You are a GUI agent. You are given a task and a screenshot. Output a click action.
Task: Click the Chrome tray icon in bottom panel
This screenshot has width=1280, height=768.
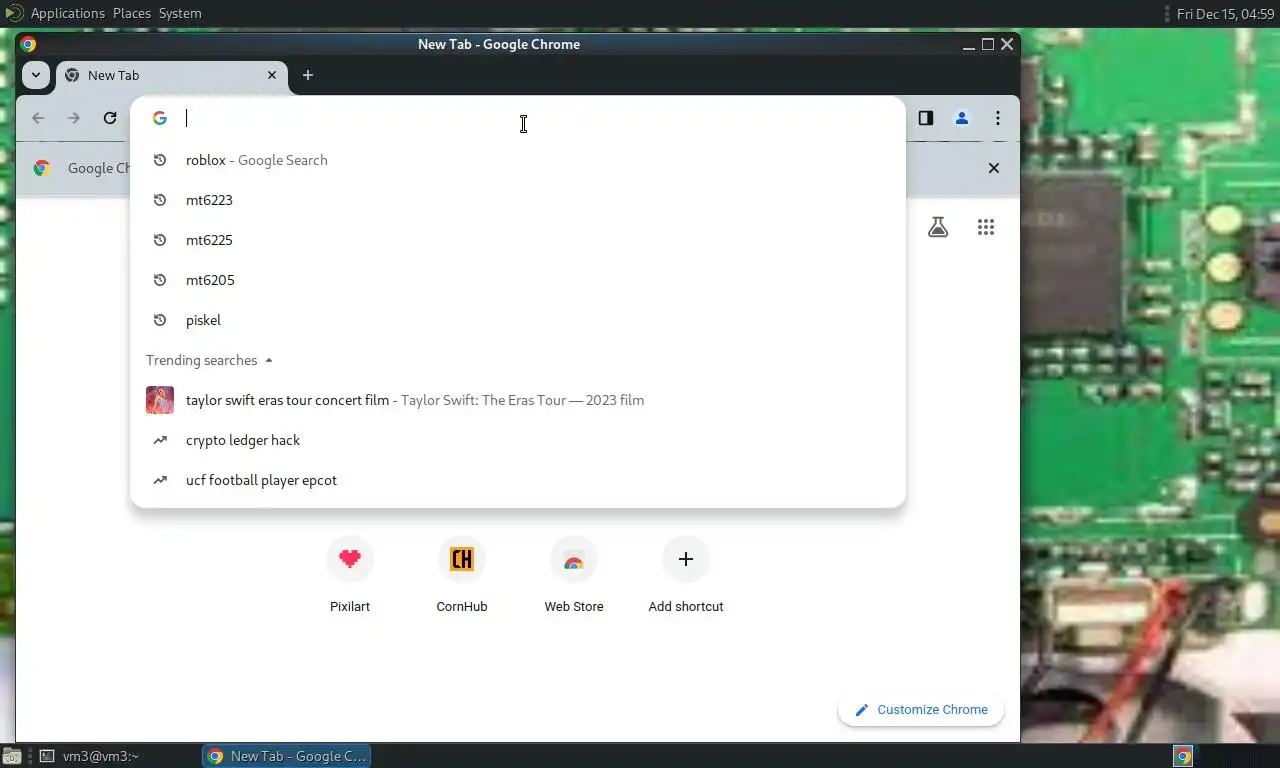1183,756
